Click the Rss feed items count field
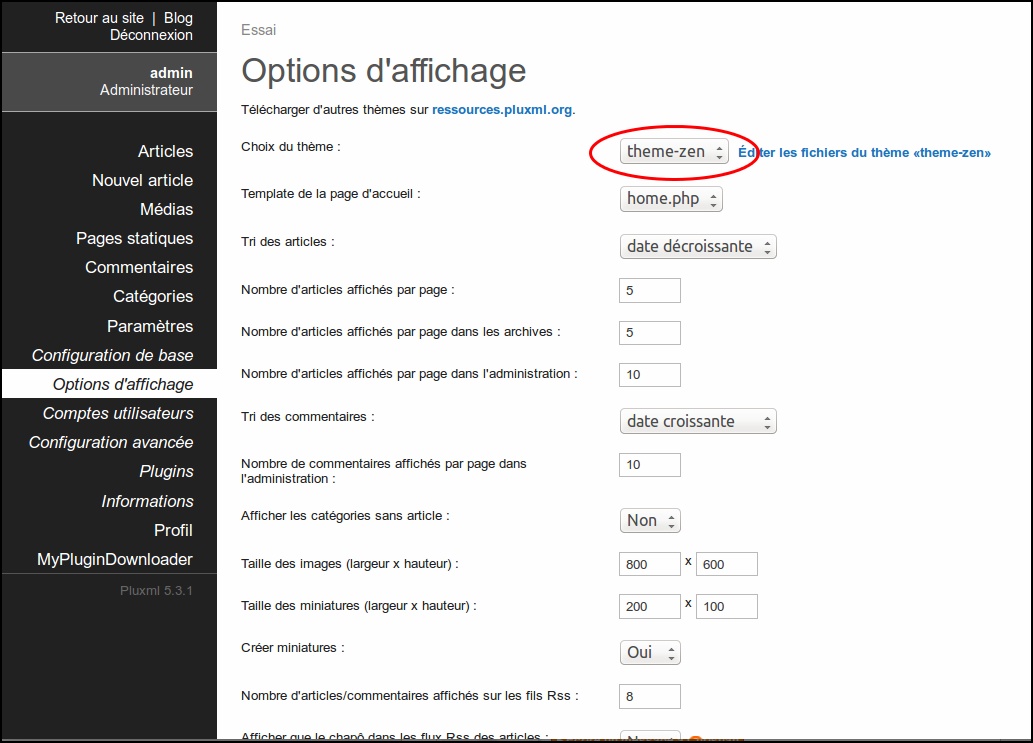The height and width of the screenshot is (743, 1033). [x=650, y=696]
